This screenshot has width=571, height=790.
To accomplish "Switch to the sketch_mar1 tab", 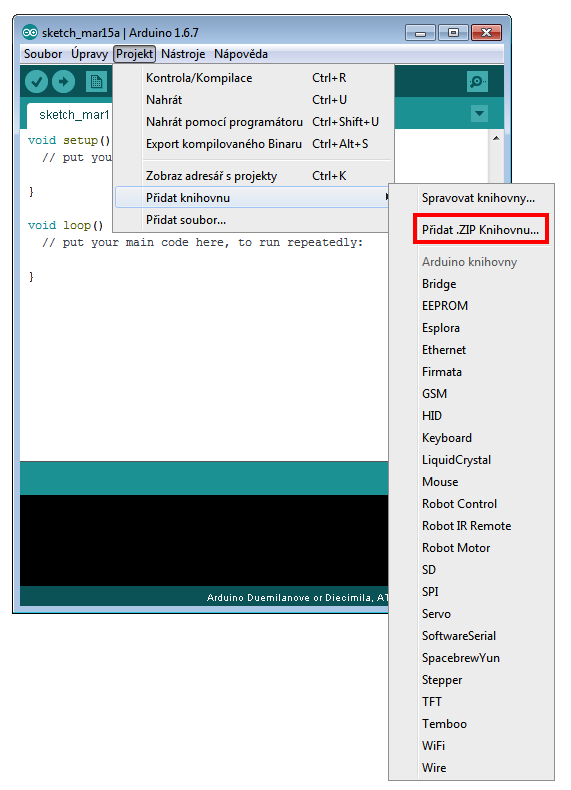I will tap(70, 115).
